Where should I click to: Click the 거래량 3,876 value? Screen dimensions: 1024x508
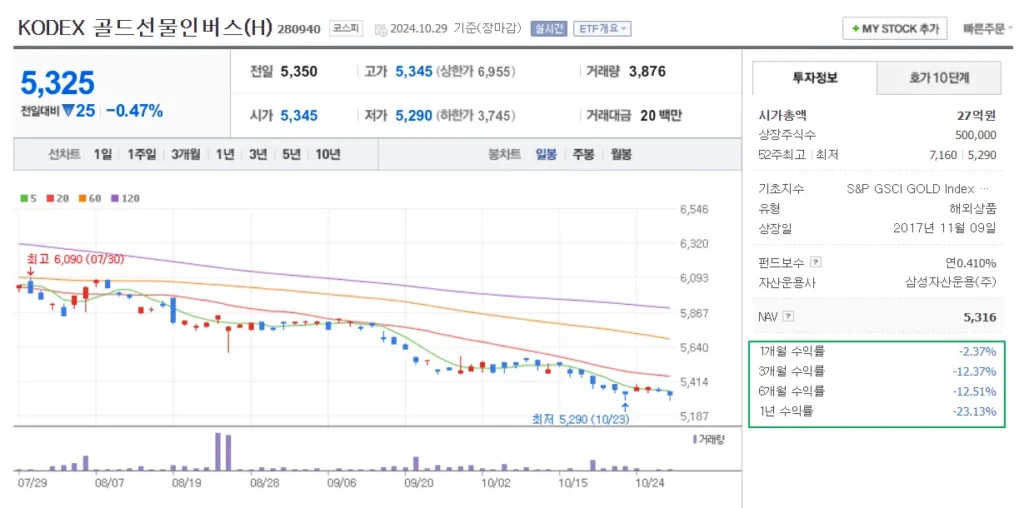[647, 72]
